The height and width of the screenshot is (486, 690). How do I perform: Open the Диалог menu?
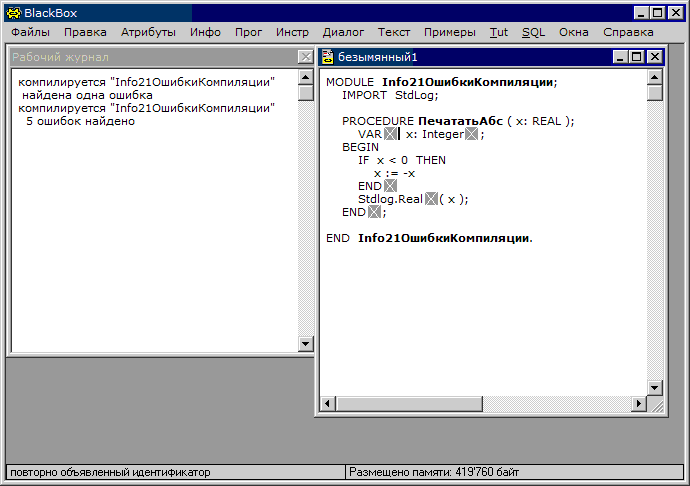coord(343,32)
